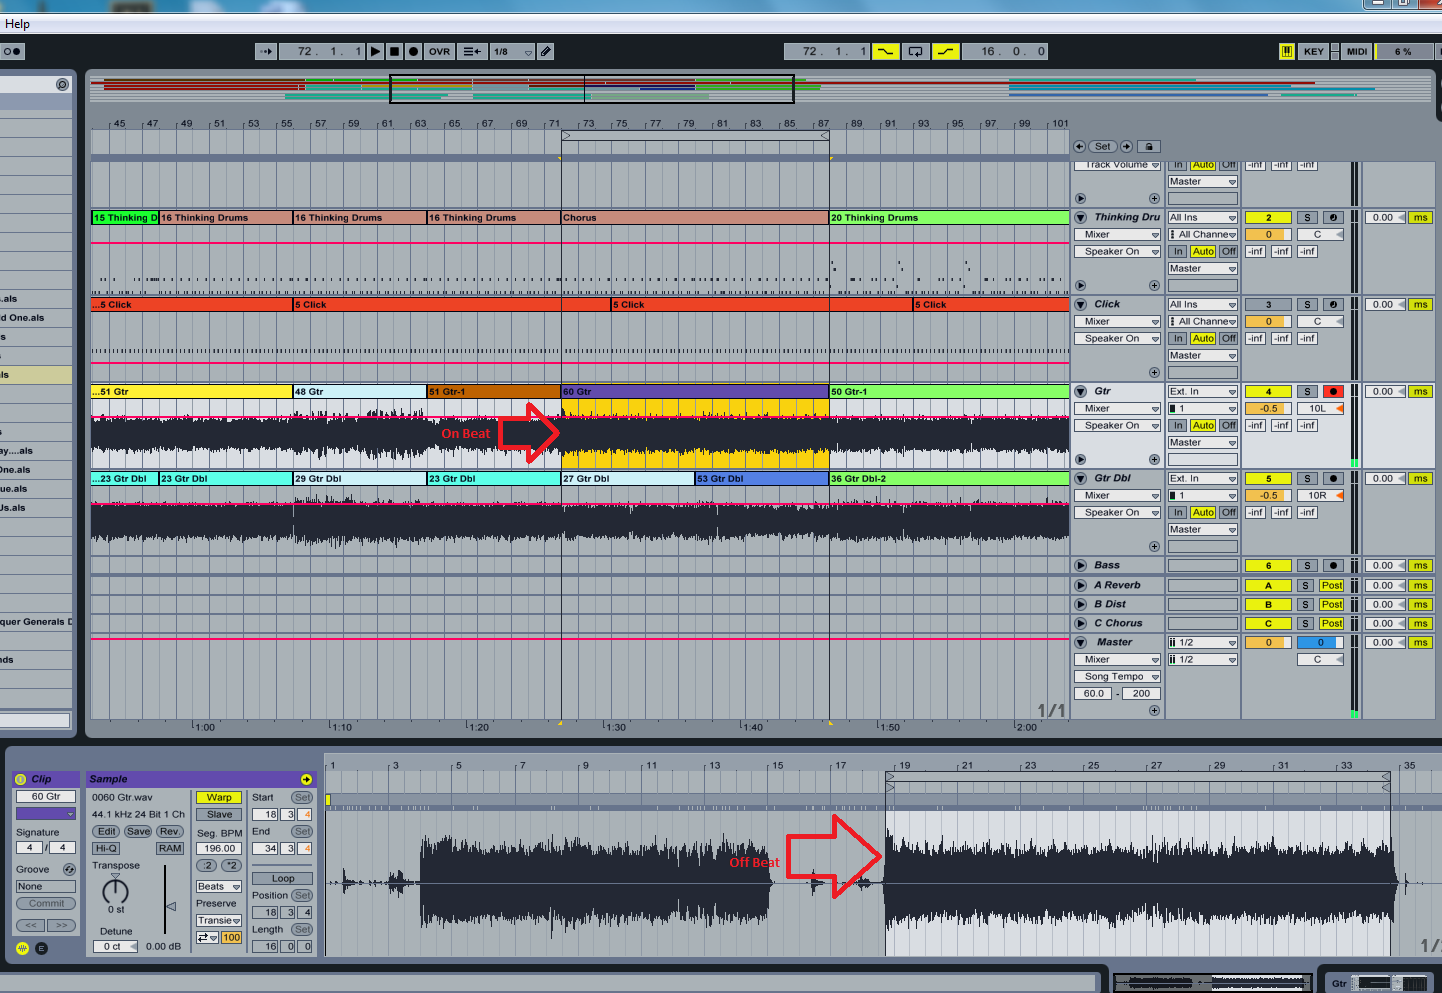Unfold the Bass track

pos(1081,565)
